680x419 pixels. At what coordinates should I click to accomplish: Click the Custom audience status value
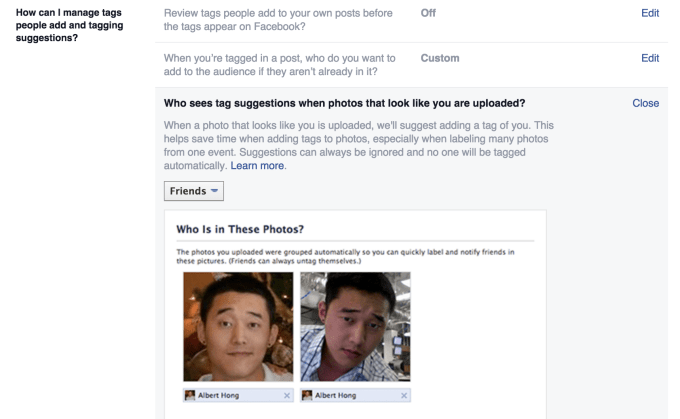pos(440,58)
